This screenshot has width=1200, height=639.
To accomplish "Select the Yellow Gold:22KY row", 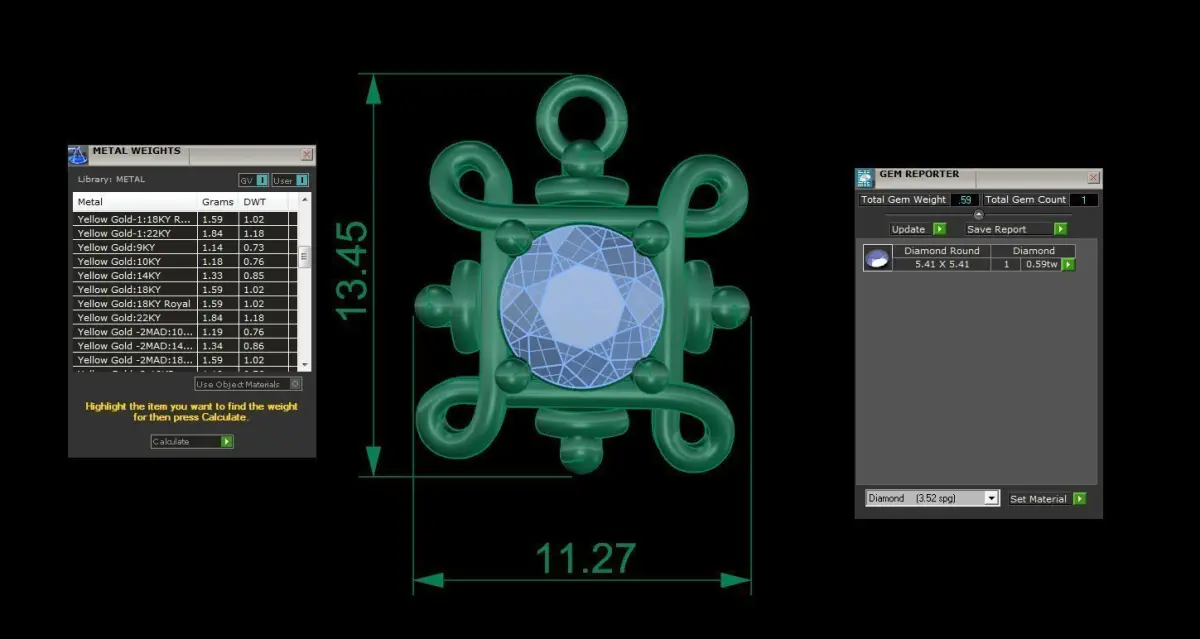I will (186, 317).
